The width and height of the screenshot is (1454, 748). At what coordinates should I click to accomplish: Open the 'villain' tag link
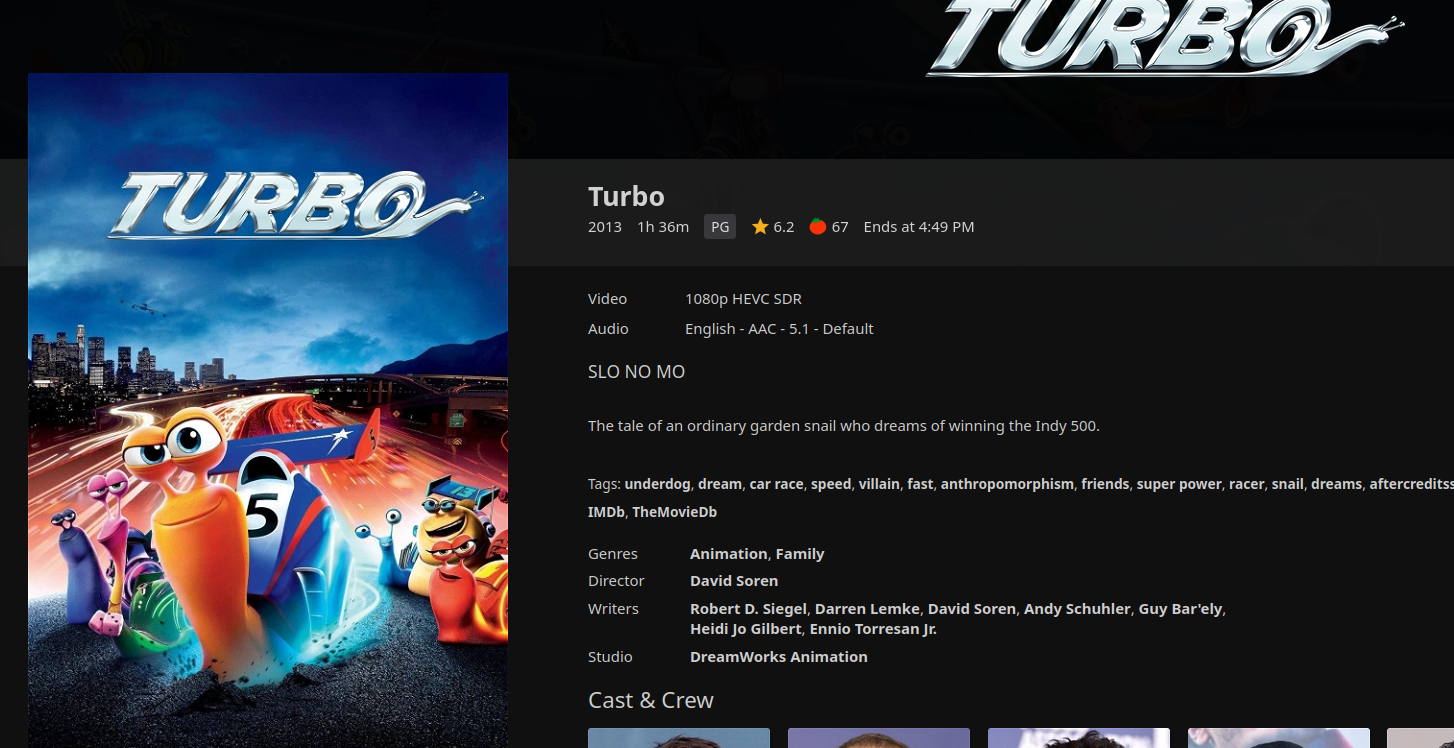coord(879,484)
